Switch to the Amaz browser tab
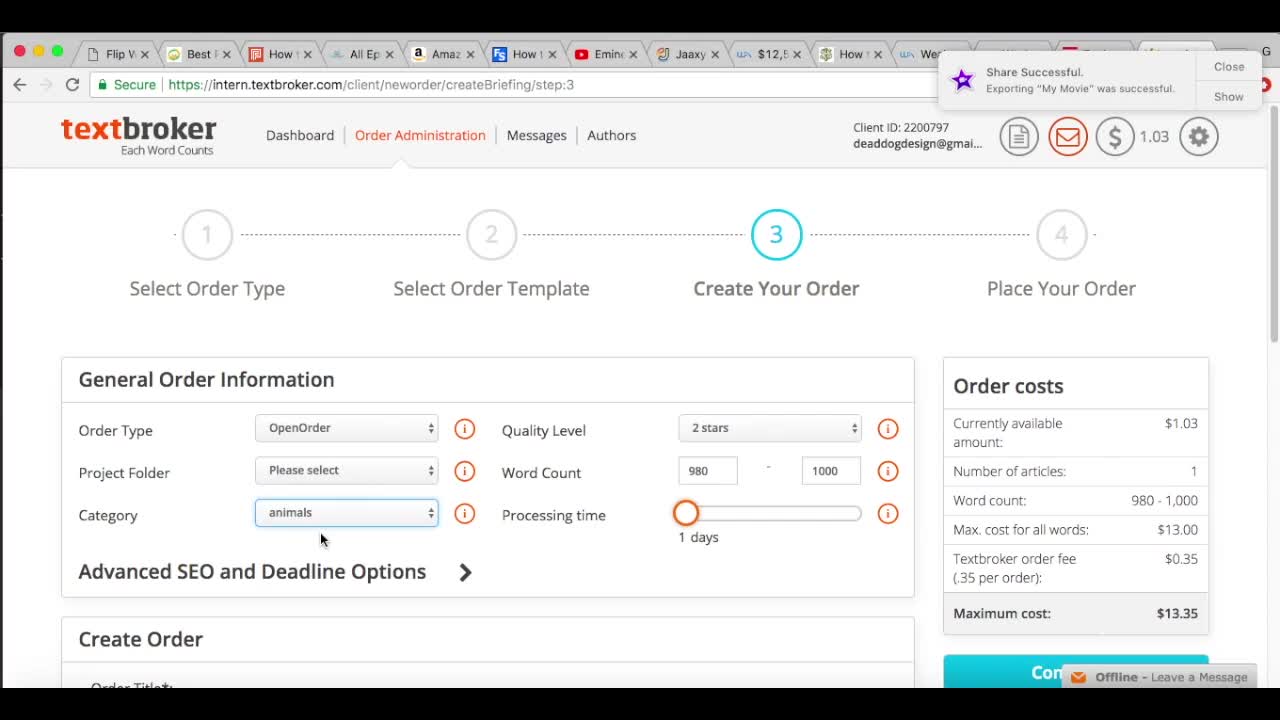Screen dimensions: 1280x720 point(442,54)
